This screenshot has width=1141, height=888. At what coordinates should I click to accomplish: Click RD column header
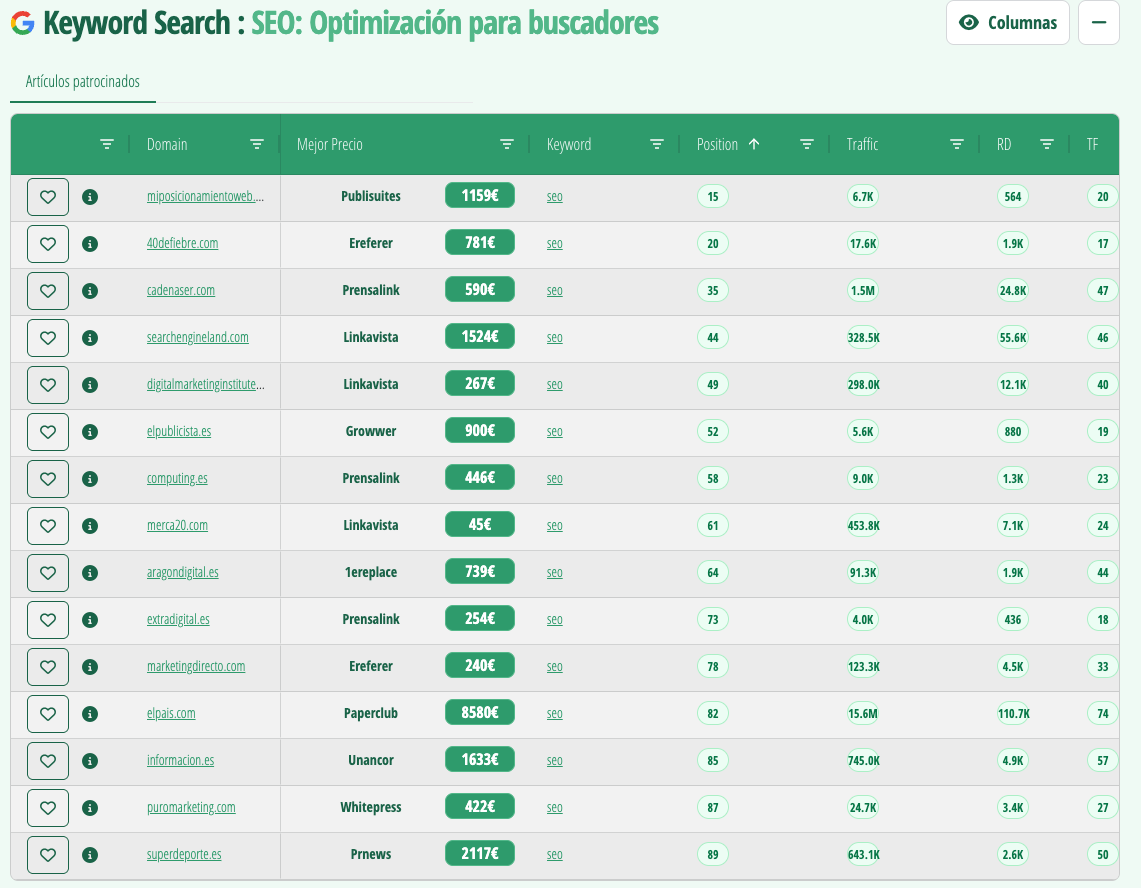[x=1004, y=144]
